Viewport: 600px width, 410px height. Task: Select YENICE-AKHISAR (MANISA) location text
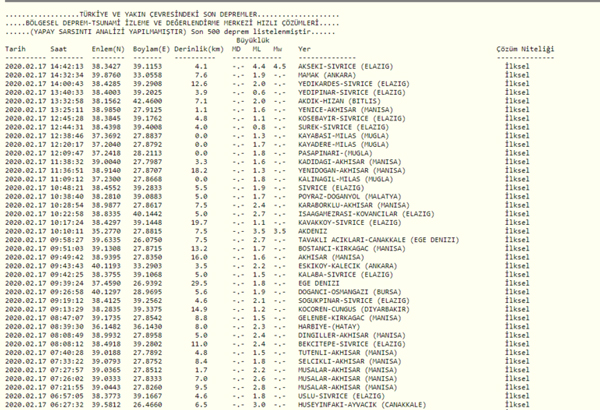point(346,110)
